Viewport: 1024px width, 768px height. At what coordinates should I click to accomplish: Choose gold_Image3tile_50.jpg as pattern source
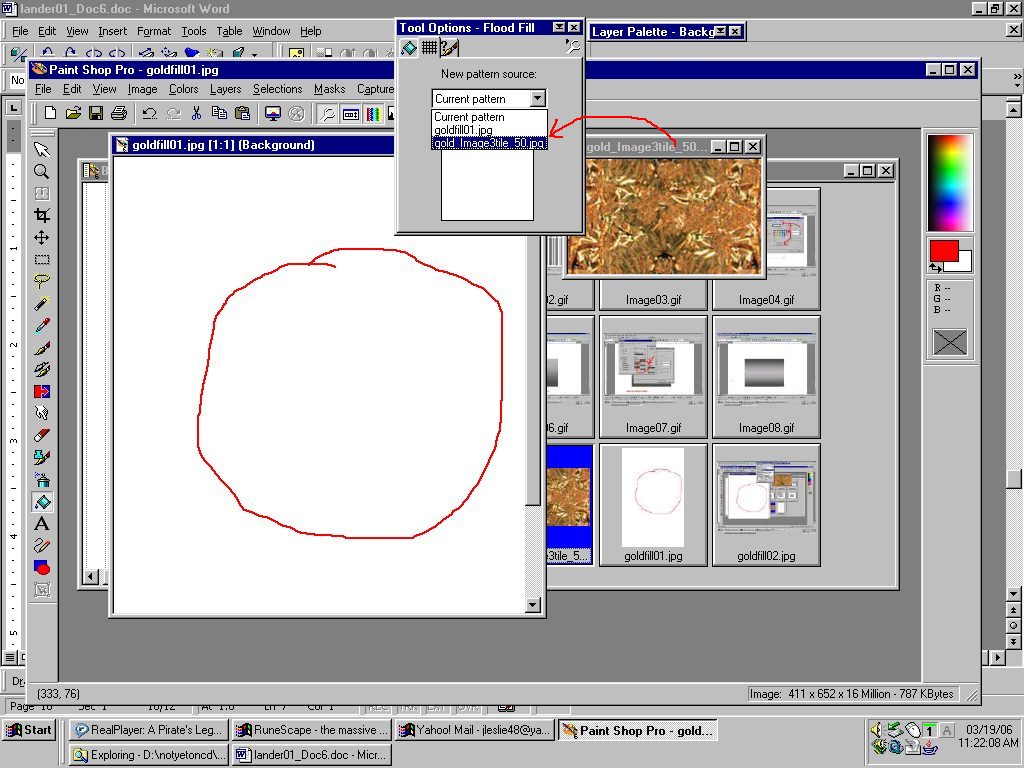(490, 143)
